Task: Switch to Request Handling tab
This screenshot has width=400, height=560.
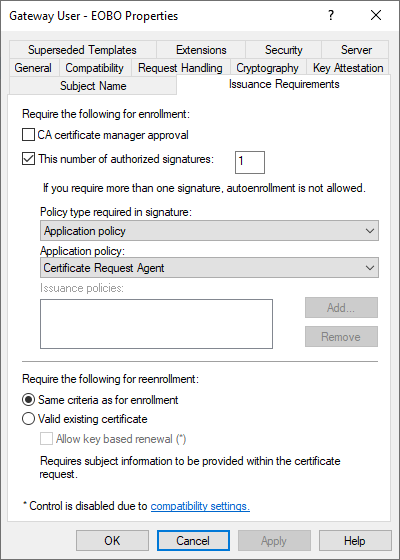Action: tap(180, 68)
